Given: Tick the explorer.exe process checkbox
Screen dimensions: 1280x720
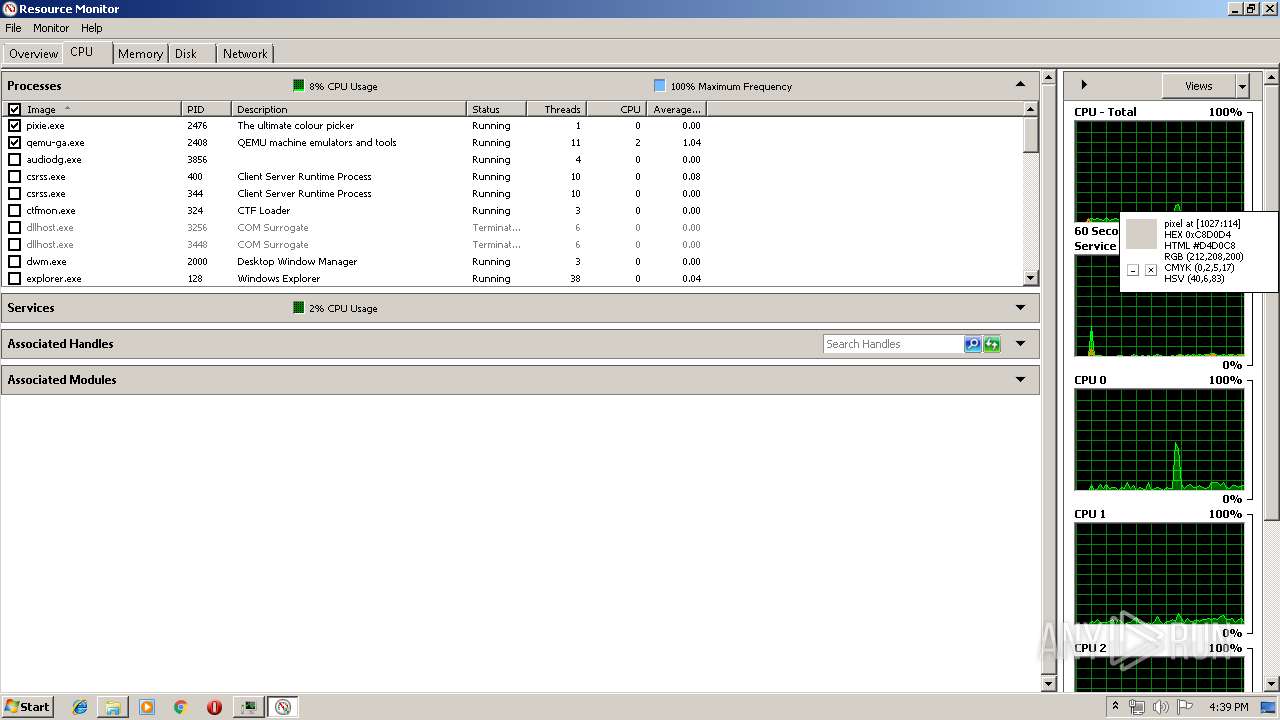Looking at the screenshot, I should pos(14,279).
